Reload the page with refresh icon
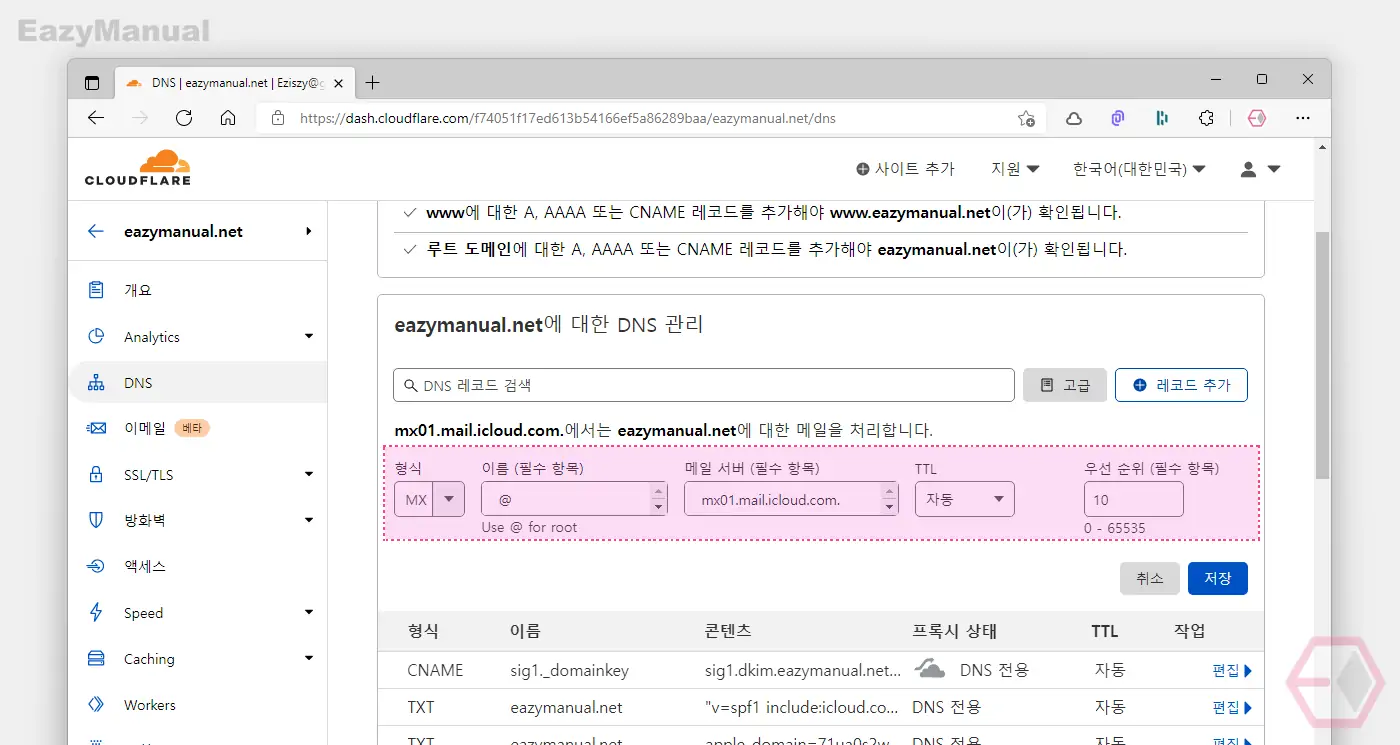The image size is (1400, 745). coord(184,118)
